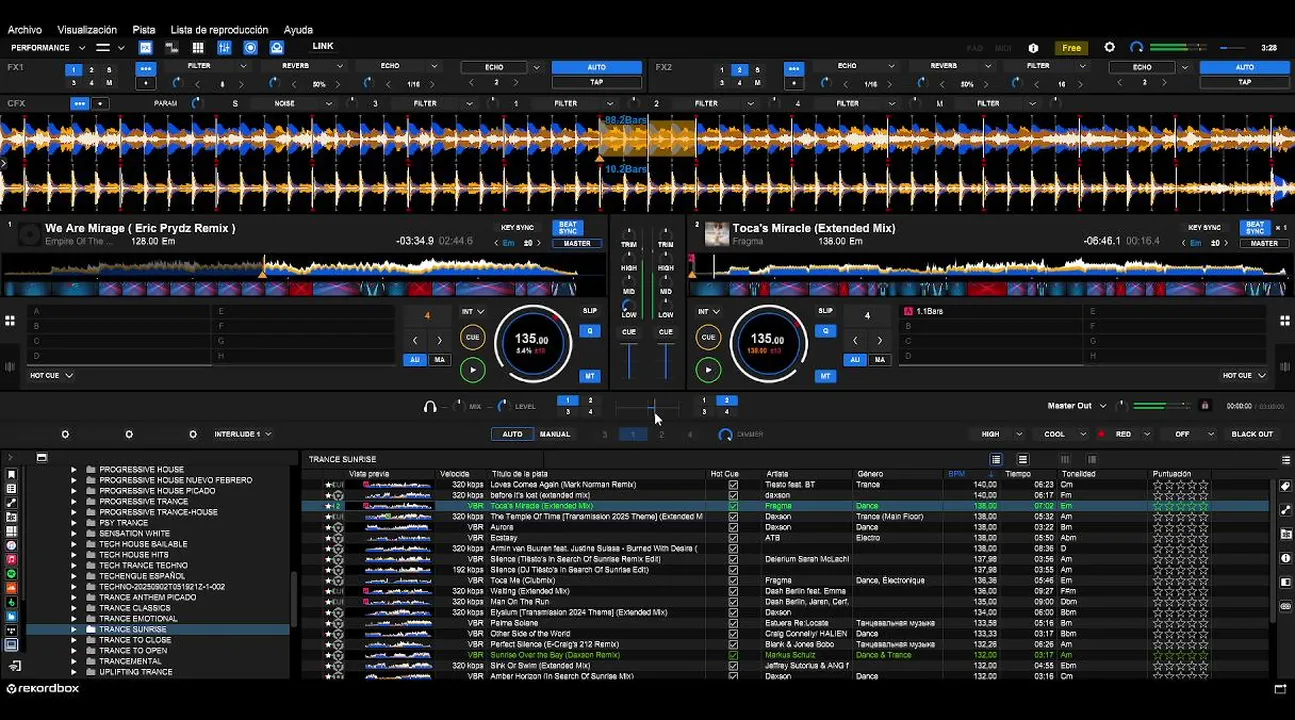This screenshot has width=1295, height=720.
Task: Hit the CUE button on deck 1
Action: coord(472,338)
